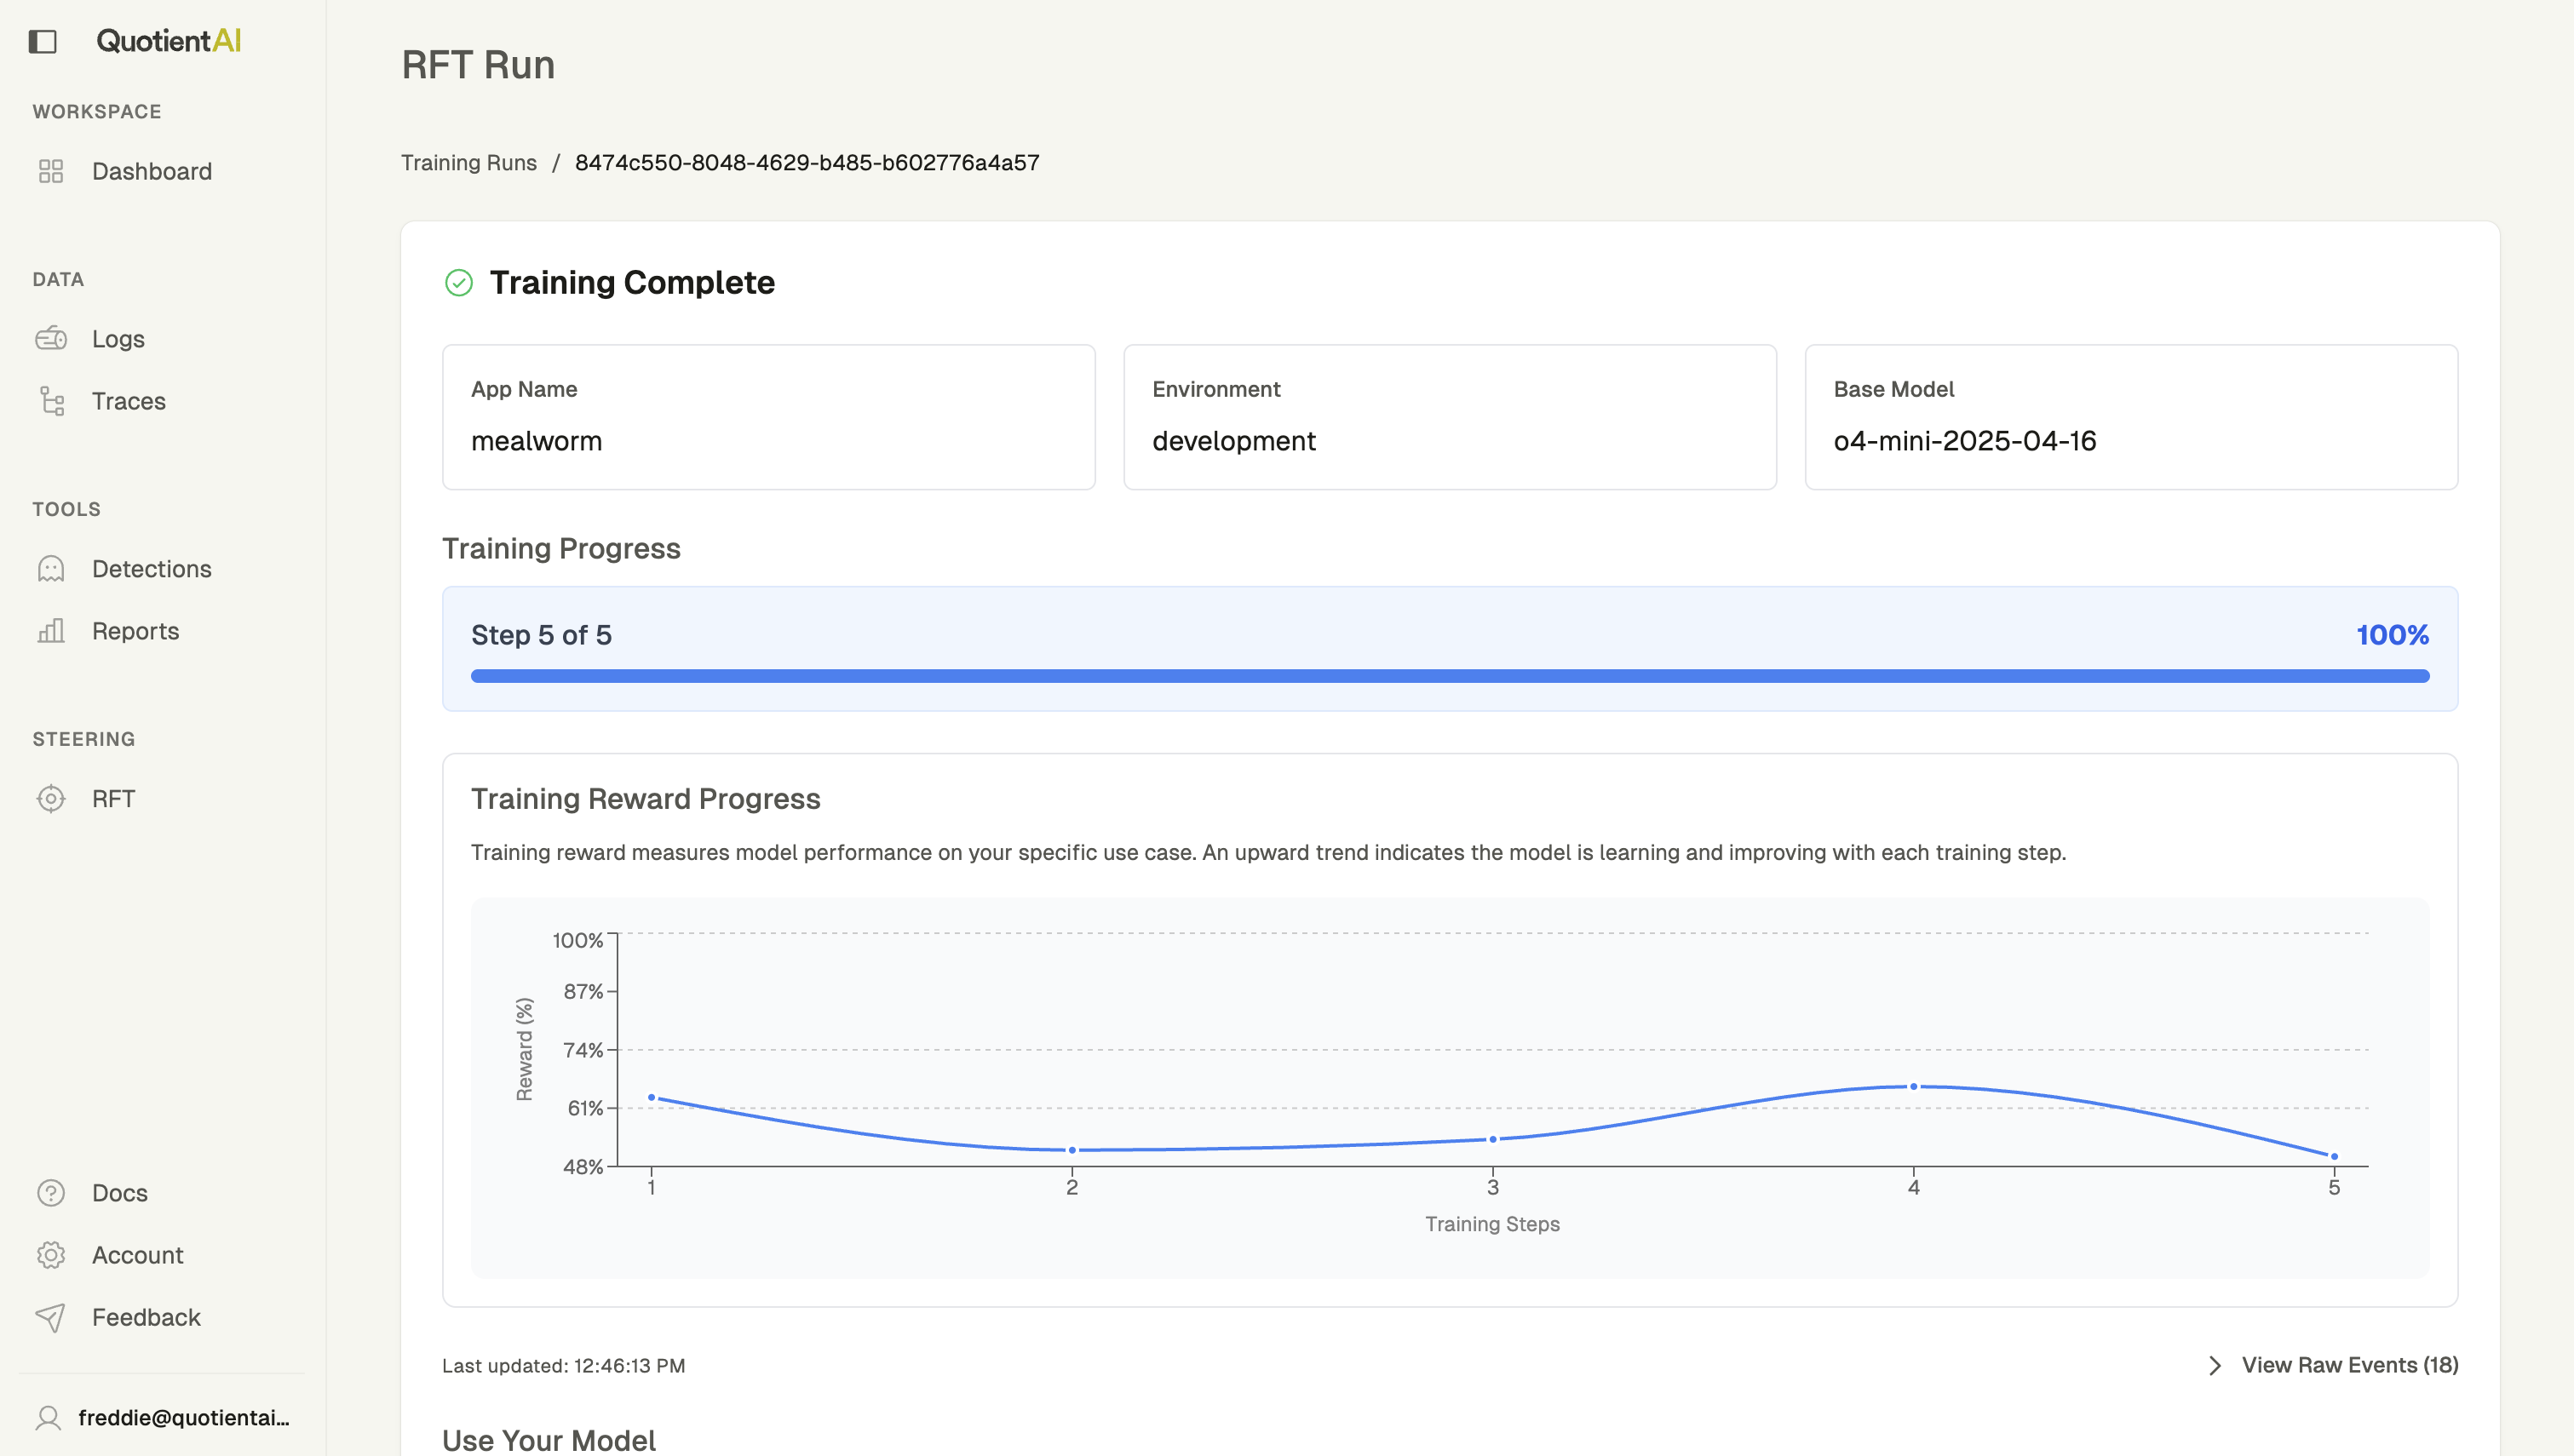
Task: Open View Raw Events (18)
Action: 2349,1365
